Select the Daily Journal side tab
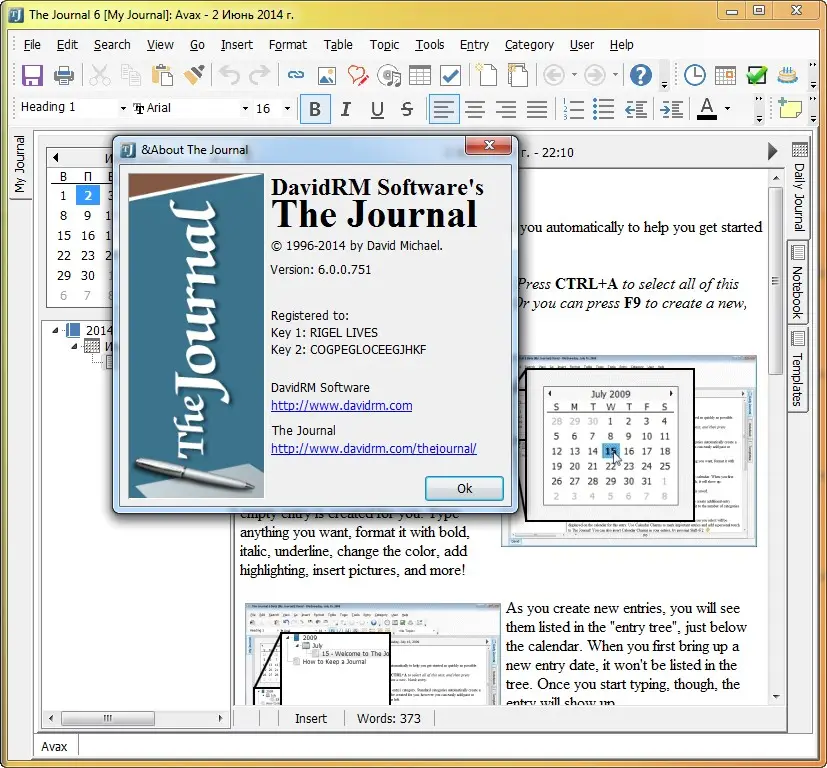 point(798,188)
